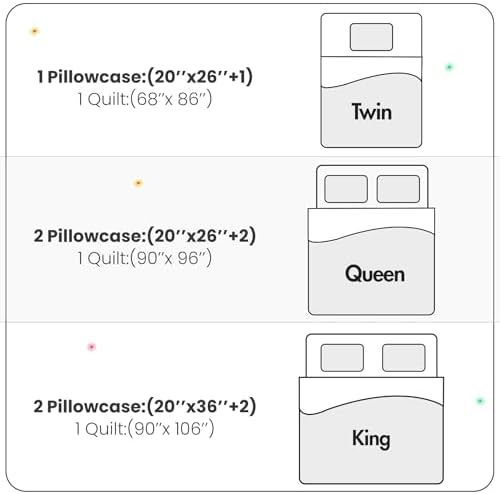This screenshot has height=494, width=500.
Task: Click the green dot beside Twin bed
Action: (449, 67)
